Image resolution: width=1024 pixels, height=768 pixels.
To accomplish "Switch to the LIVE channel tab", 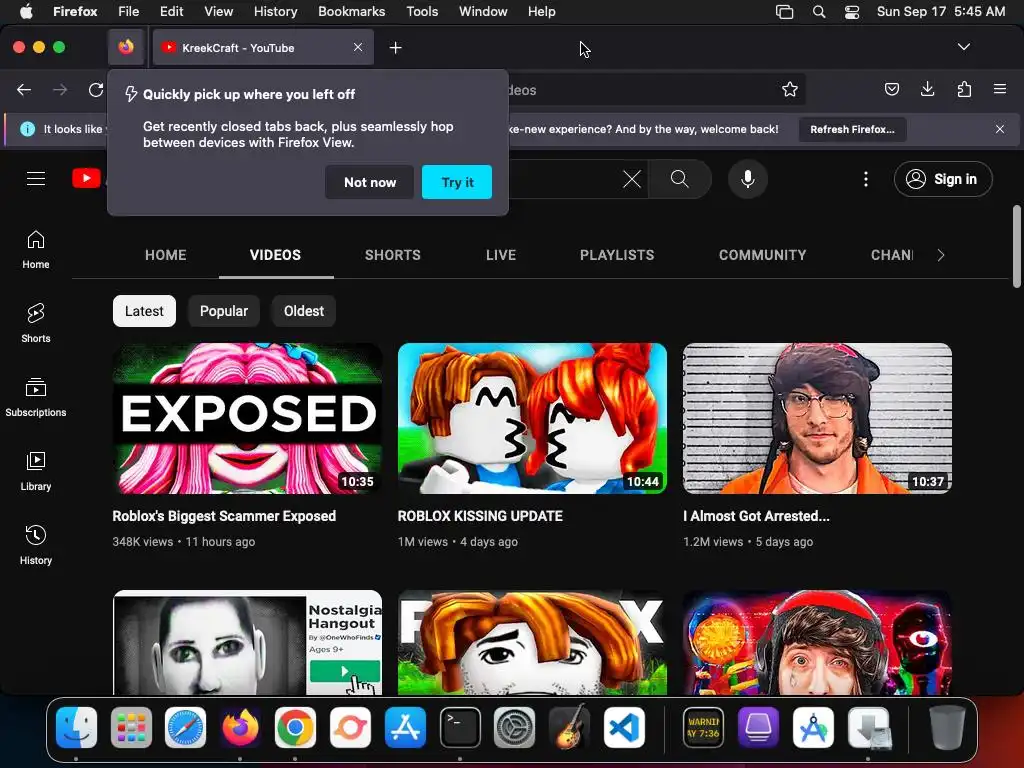I will [x=501, y=255].
